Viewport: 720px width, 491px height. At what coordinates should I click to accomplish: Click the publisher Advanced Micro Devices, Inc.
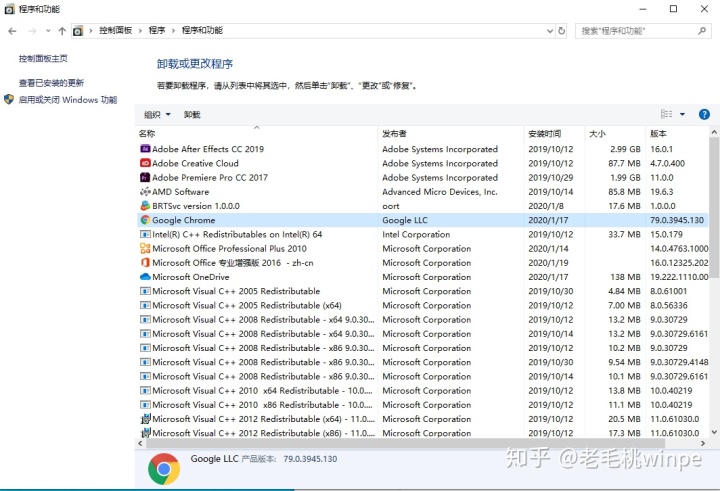[440, 192]
